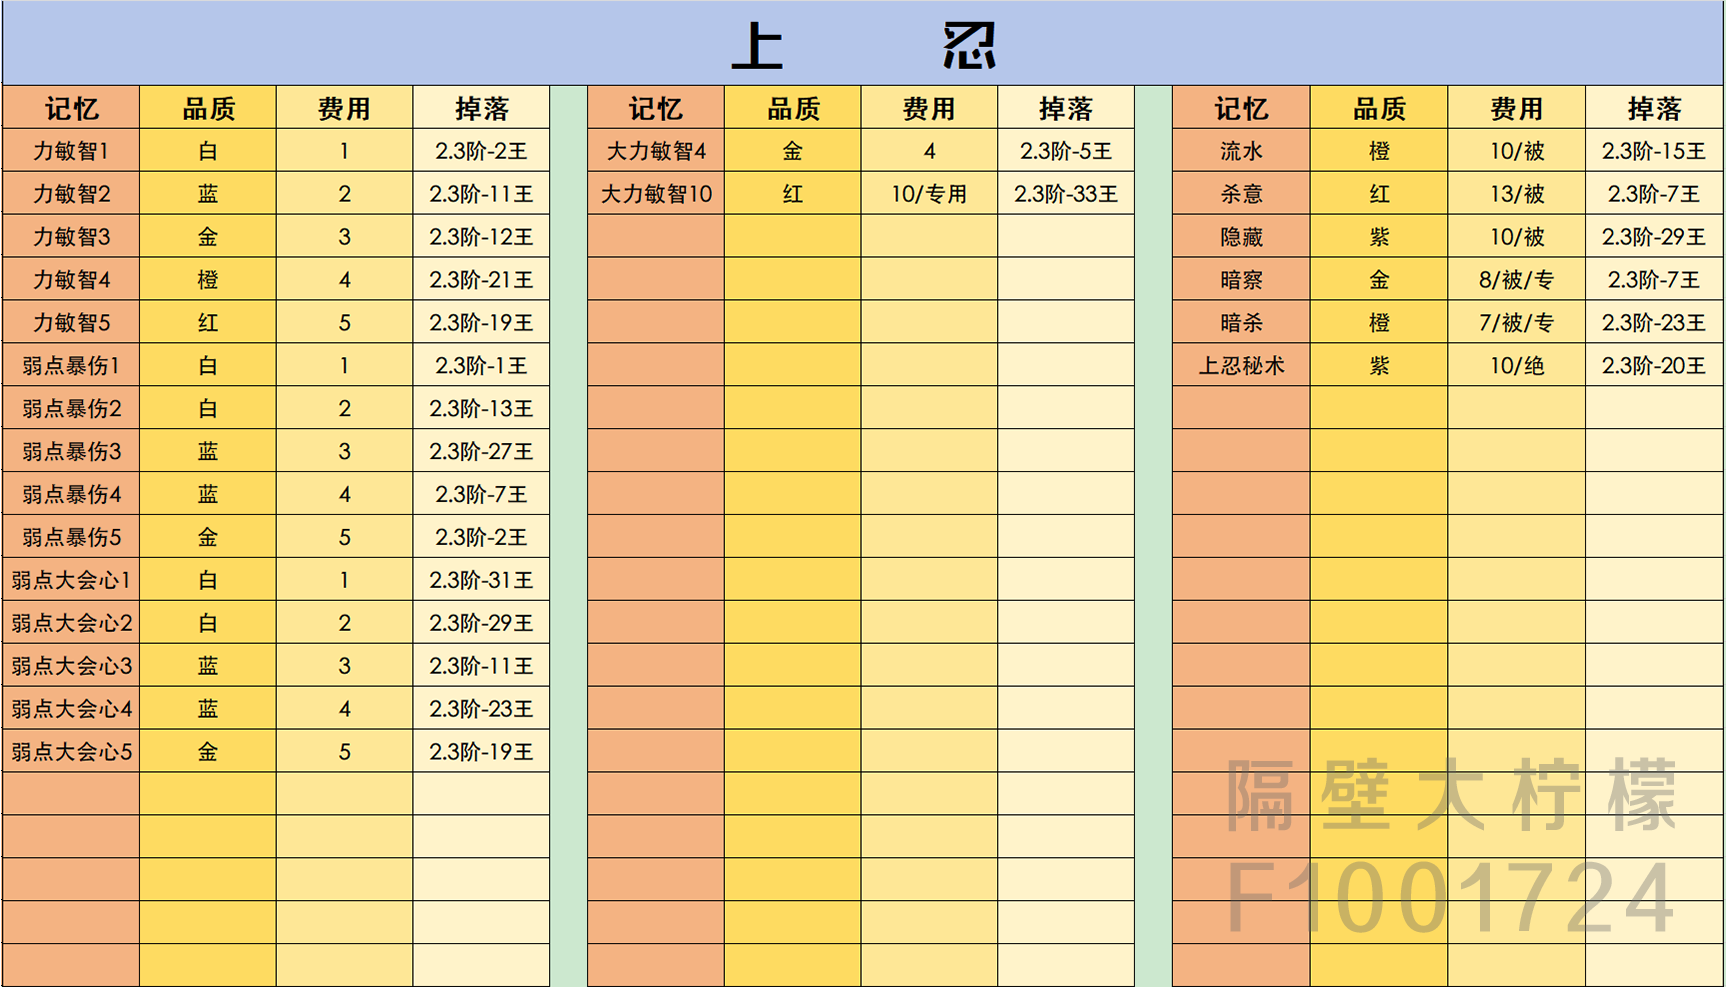1726x987 pixels.
Task: Click the 弱点暴伤3 memory cell
Action: click(71, 452)
